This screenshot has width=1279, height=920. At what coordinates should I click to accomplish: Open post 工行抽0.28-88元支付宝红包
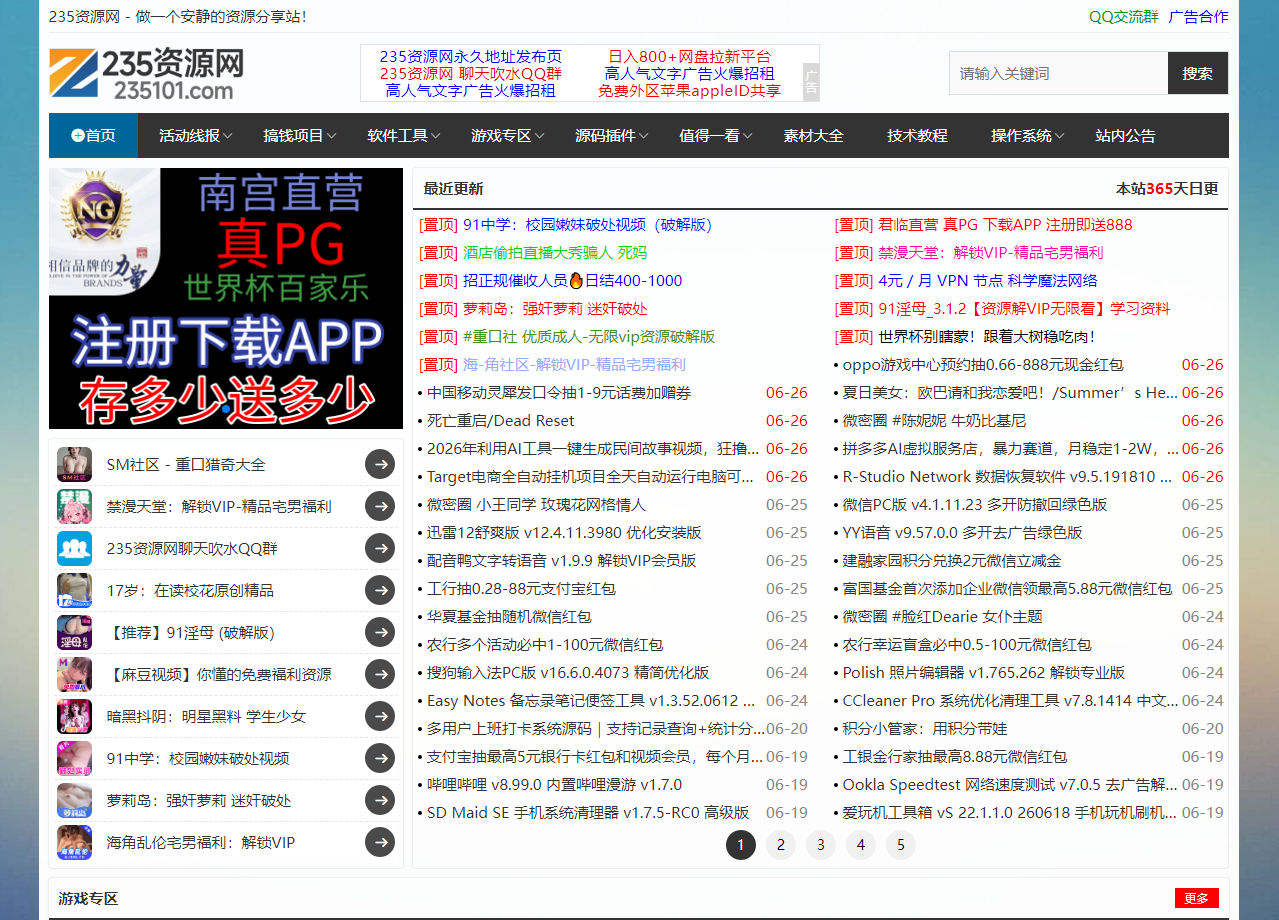coord(521,589)
